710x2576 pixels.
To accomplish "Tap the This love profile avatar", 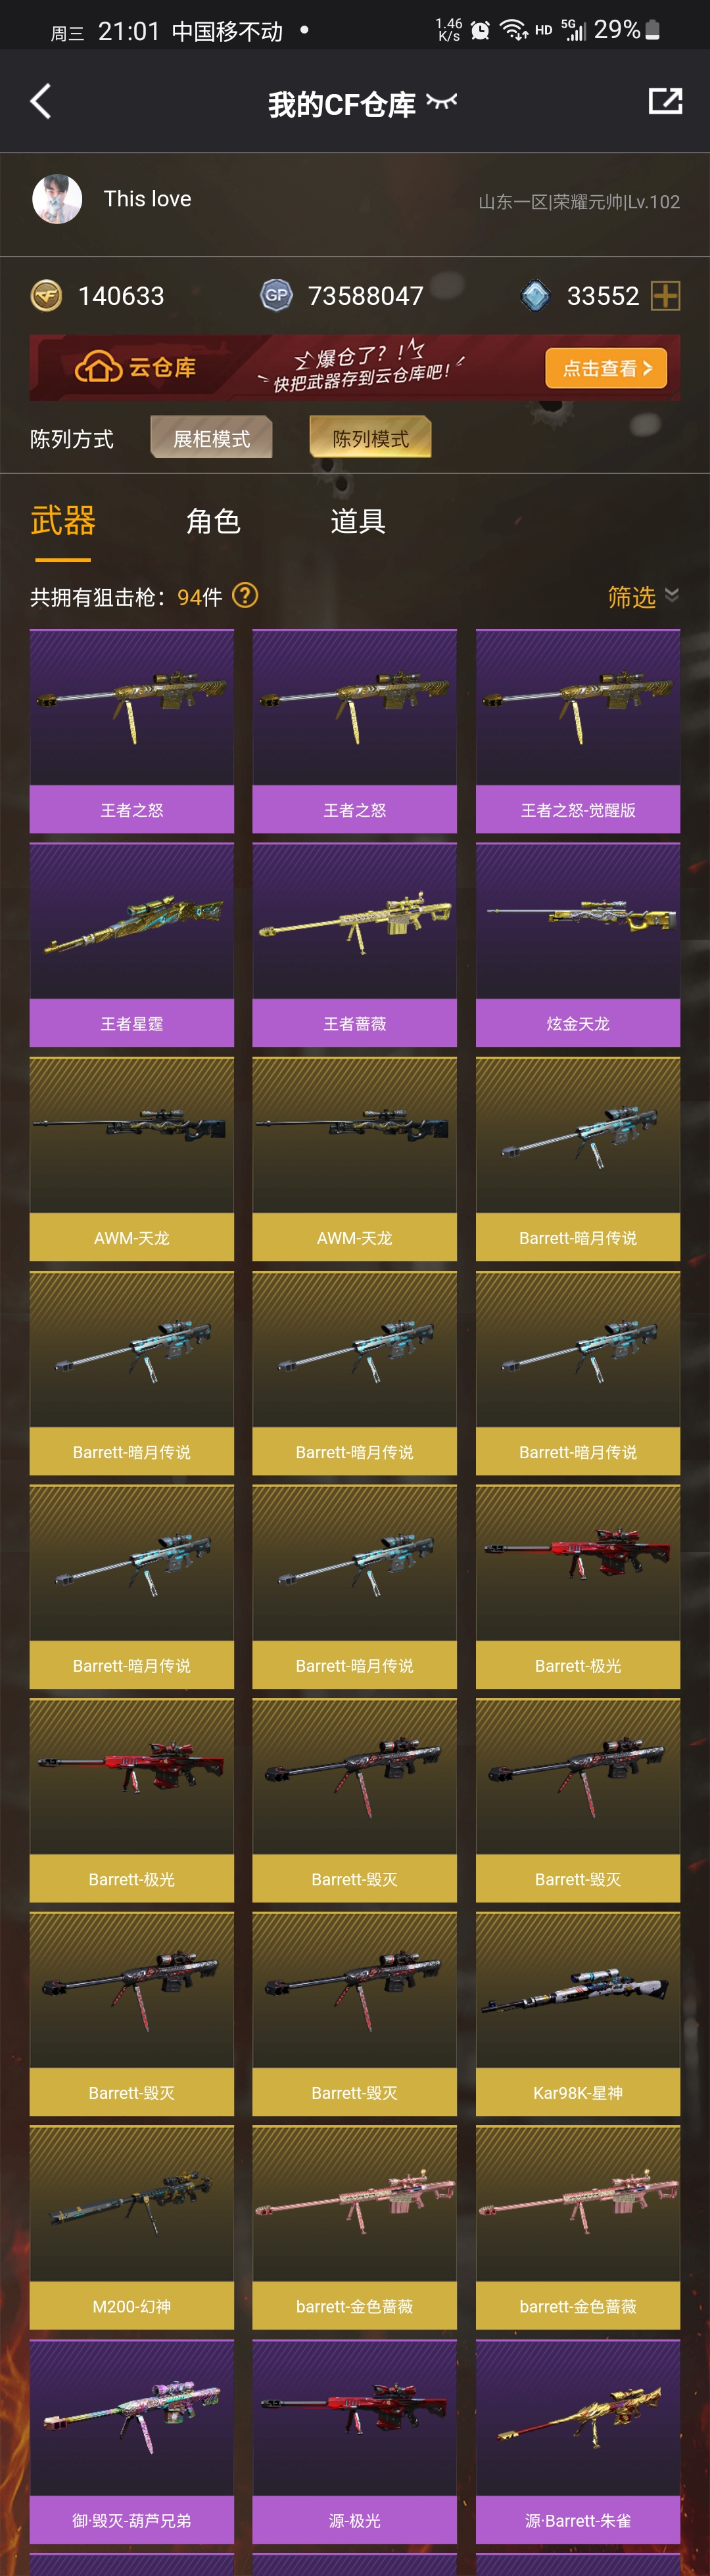I will (x=57, y=199).
